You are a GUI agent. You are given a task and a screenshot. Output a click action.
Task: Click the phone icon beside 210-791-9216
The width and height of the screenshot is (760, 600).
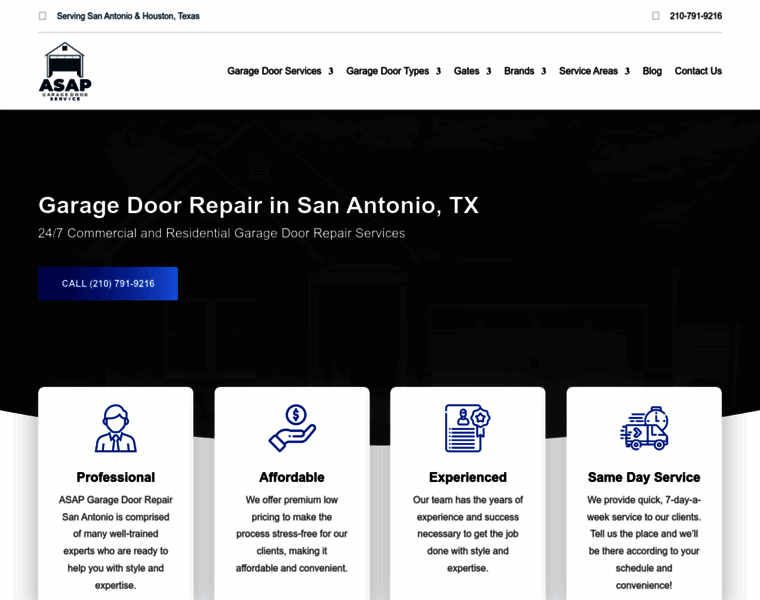pos(656,16)
